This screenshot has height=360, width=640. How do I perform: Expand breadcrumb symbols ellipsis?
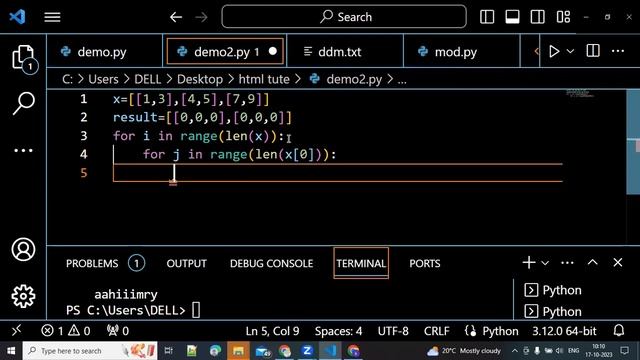(402, 80)
